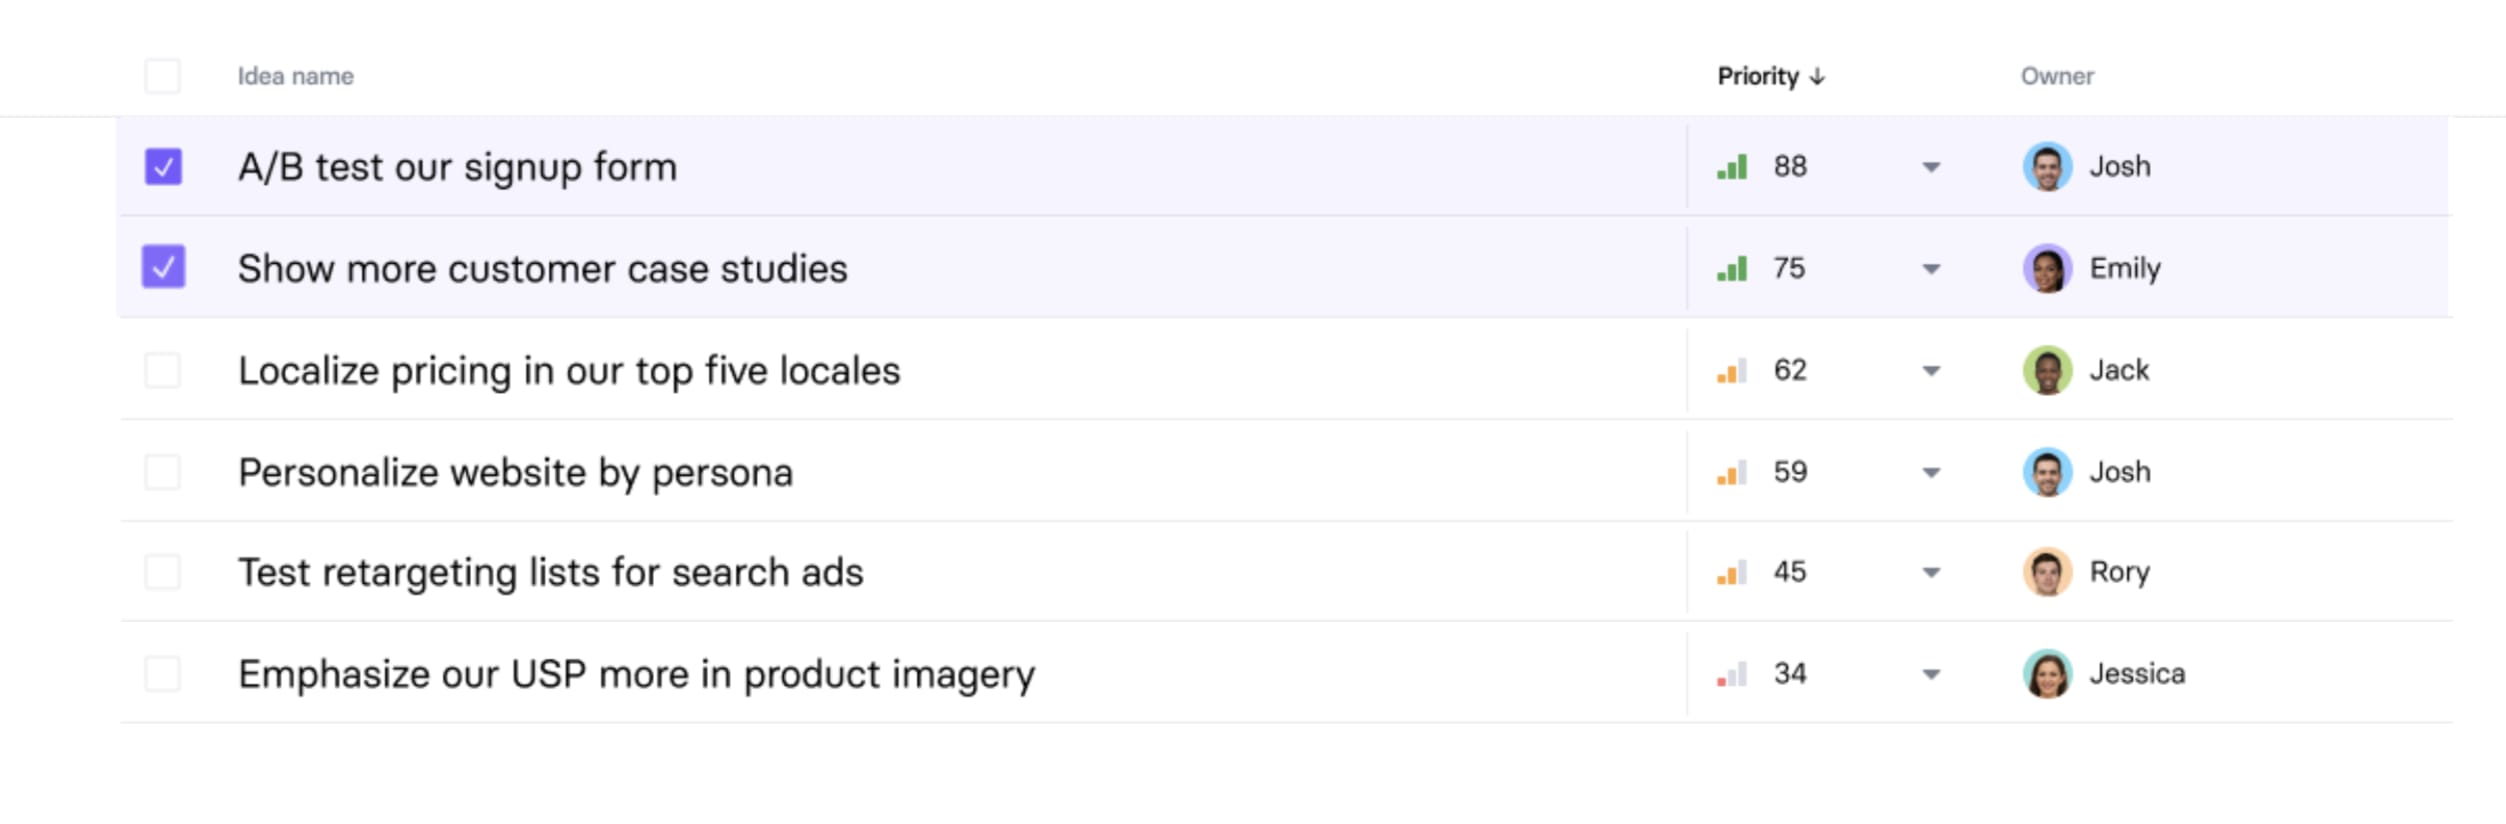Open the priority dropdown for the 88 row
2506x824 pixels.
coord(1931,167)
